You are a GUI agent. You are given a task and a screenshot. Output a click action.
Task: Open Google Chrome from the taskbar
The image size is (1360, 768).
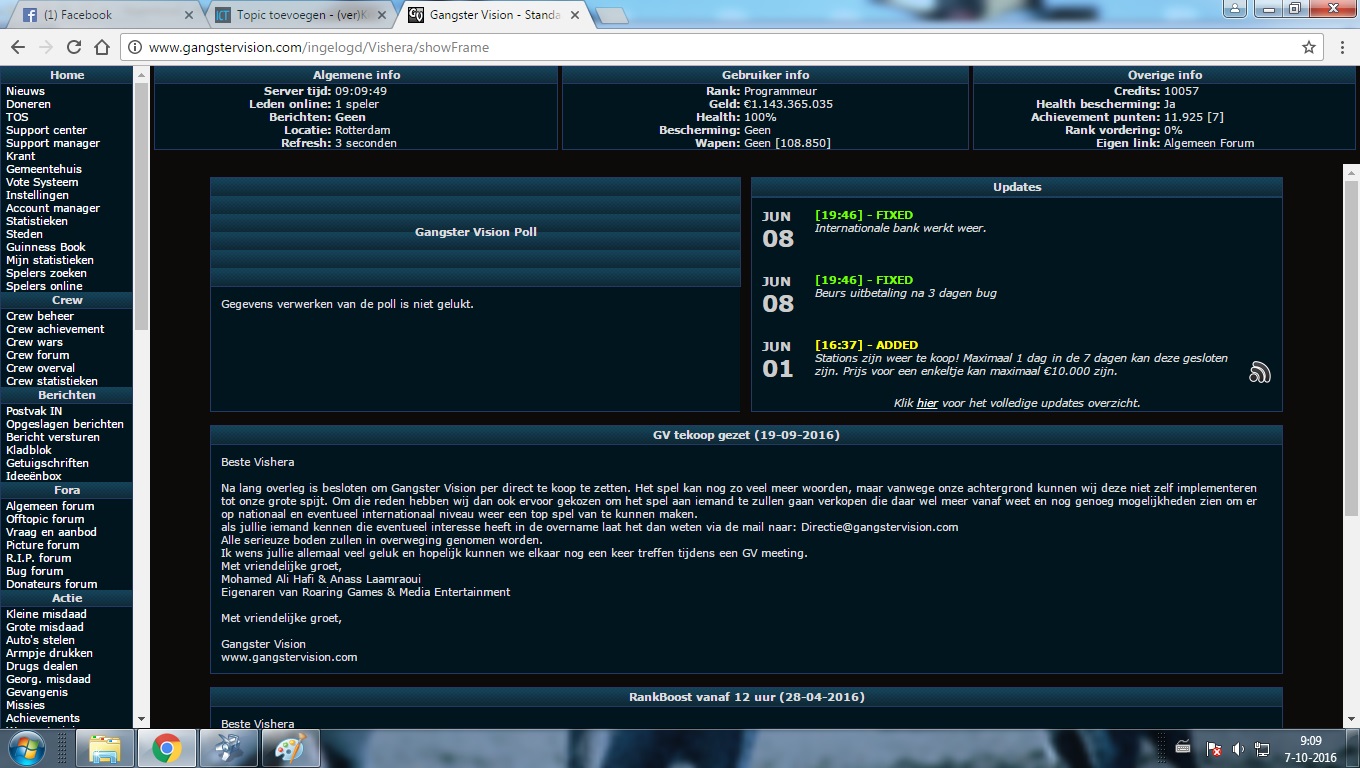coord(167,748)
